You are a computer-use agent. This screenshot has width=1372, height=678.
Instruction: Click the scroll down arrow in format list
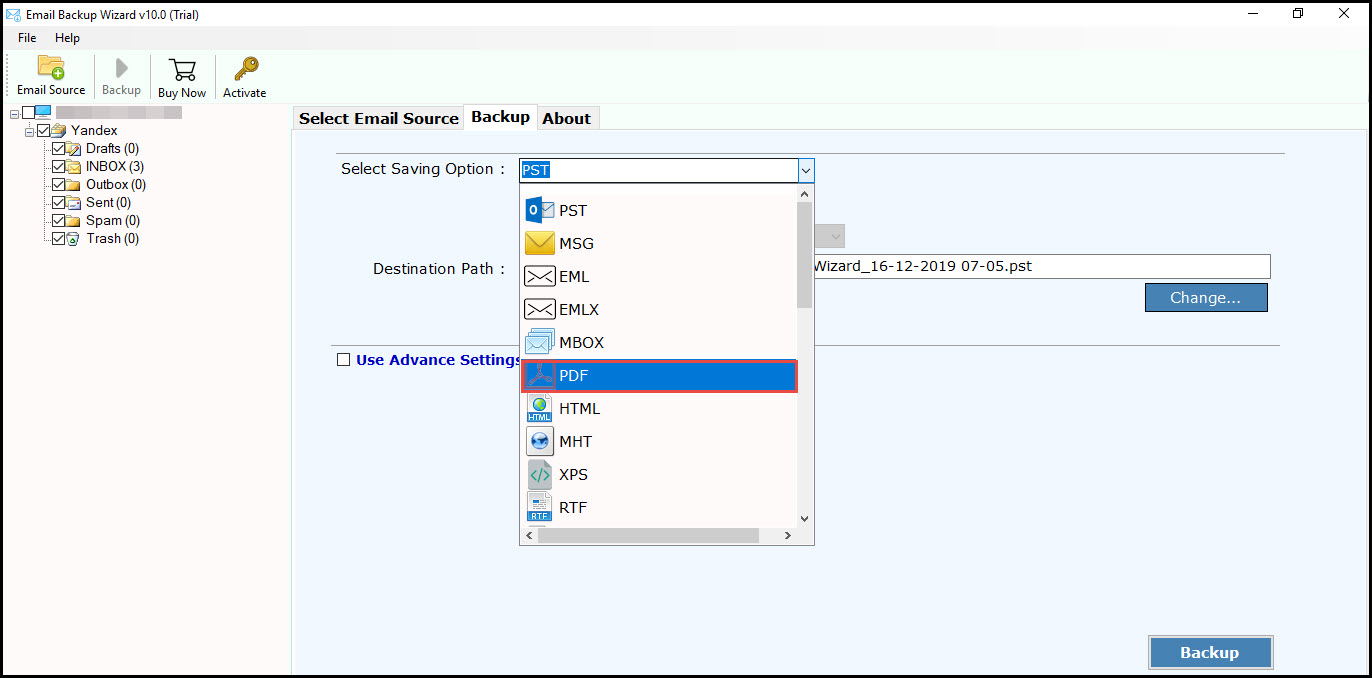coord(804,518)
